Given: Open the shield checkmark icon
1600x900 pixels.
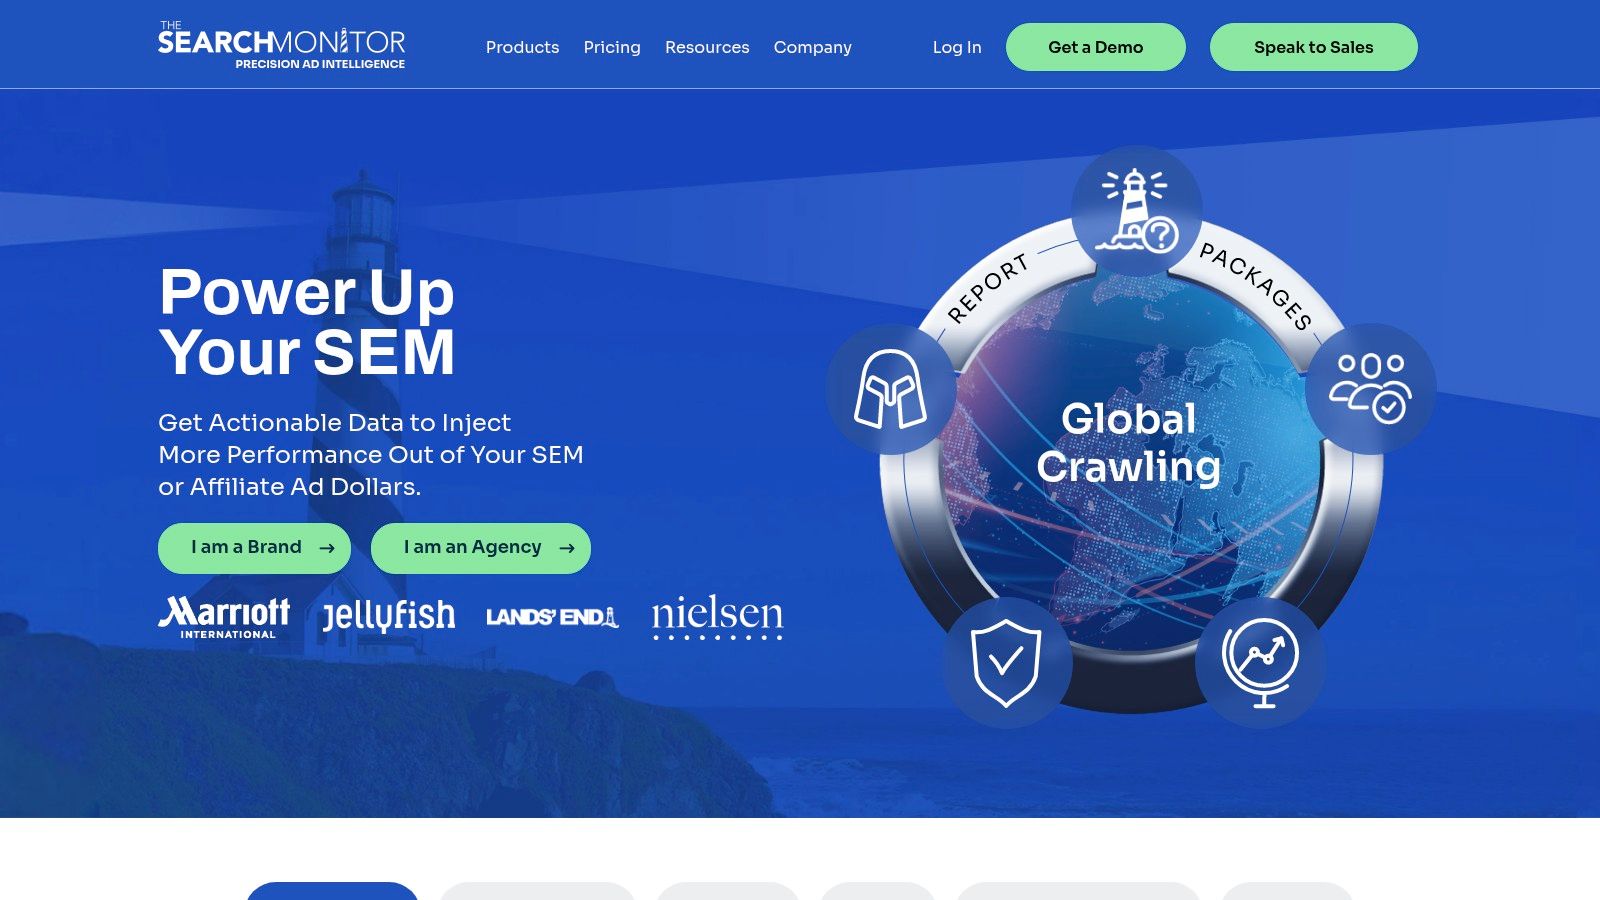Looking at the screenshot, I should click(1007, 663).
